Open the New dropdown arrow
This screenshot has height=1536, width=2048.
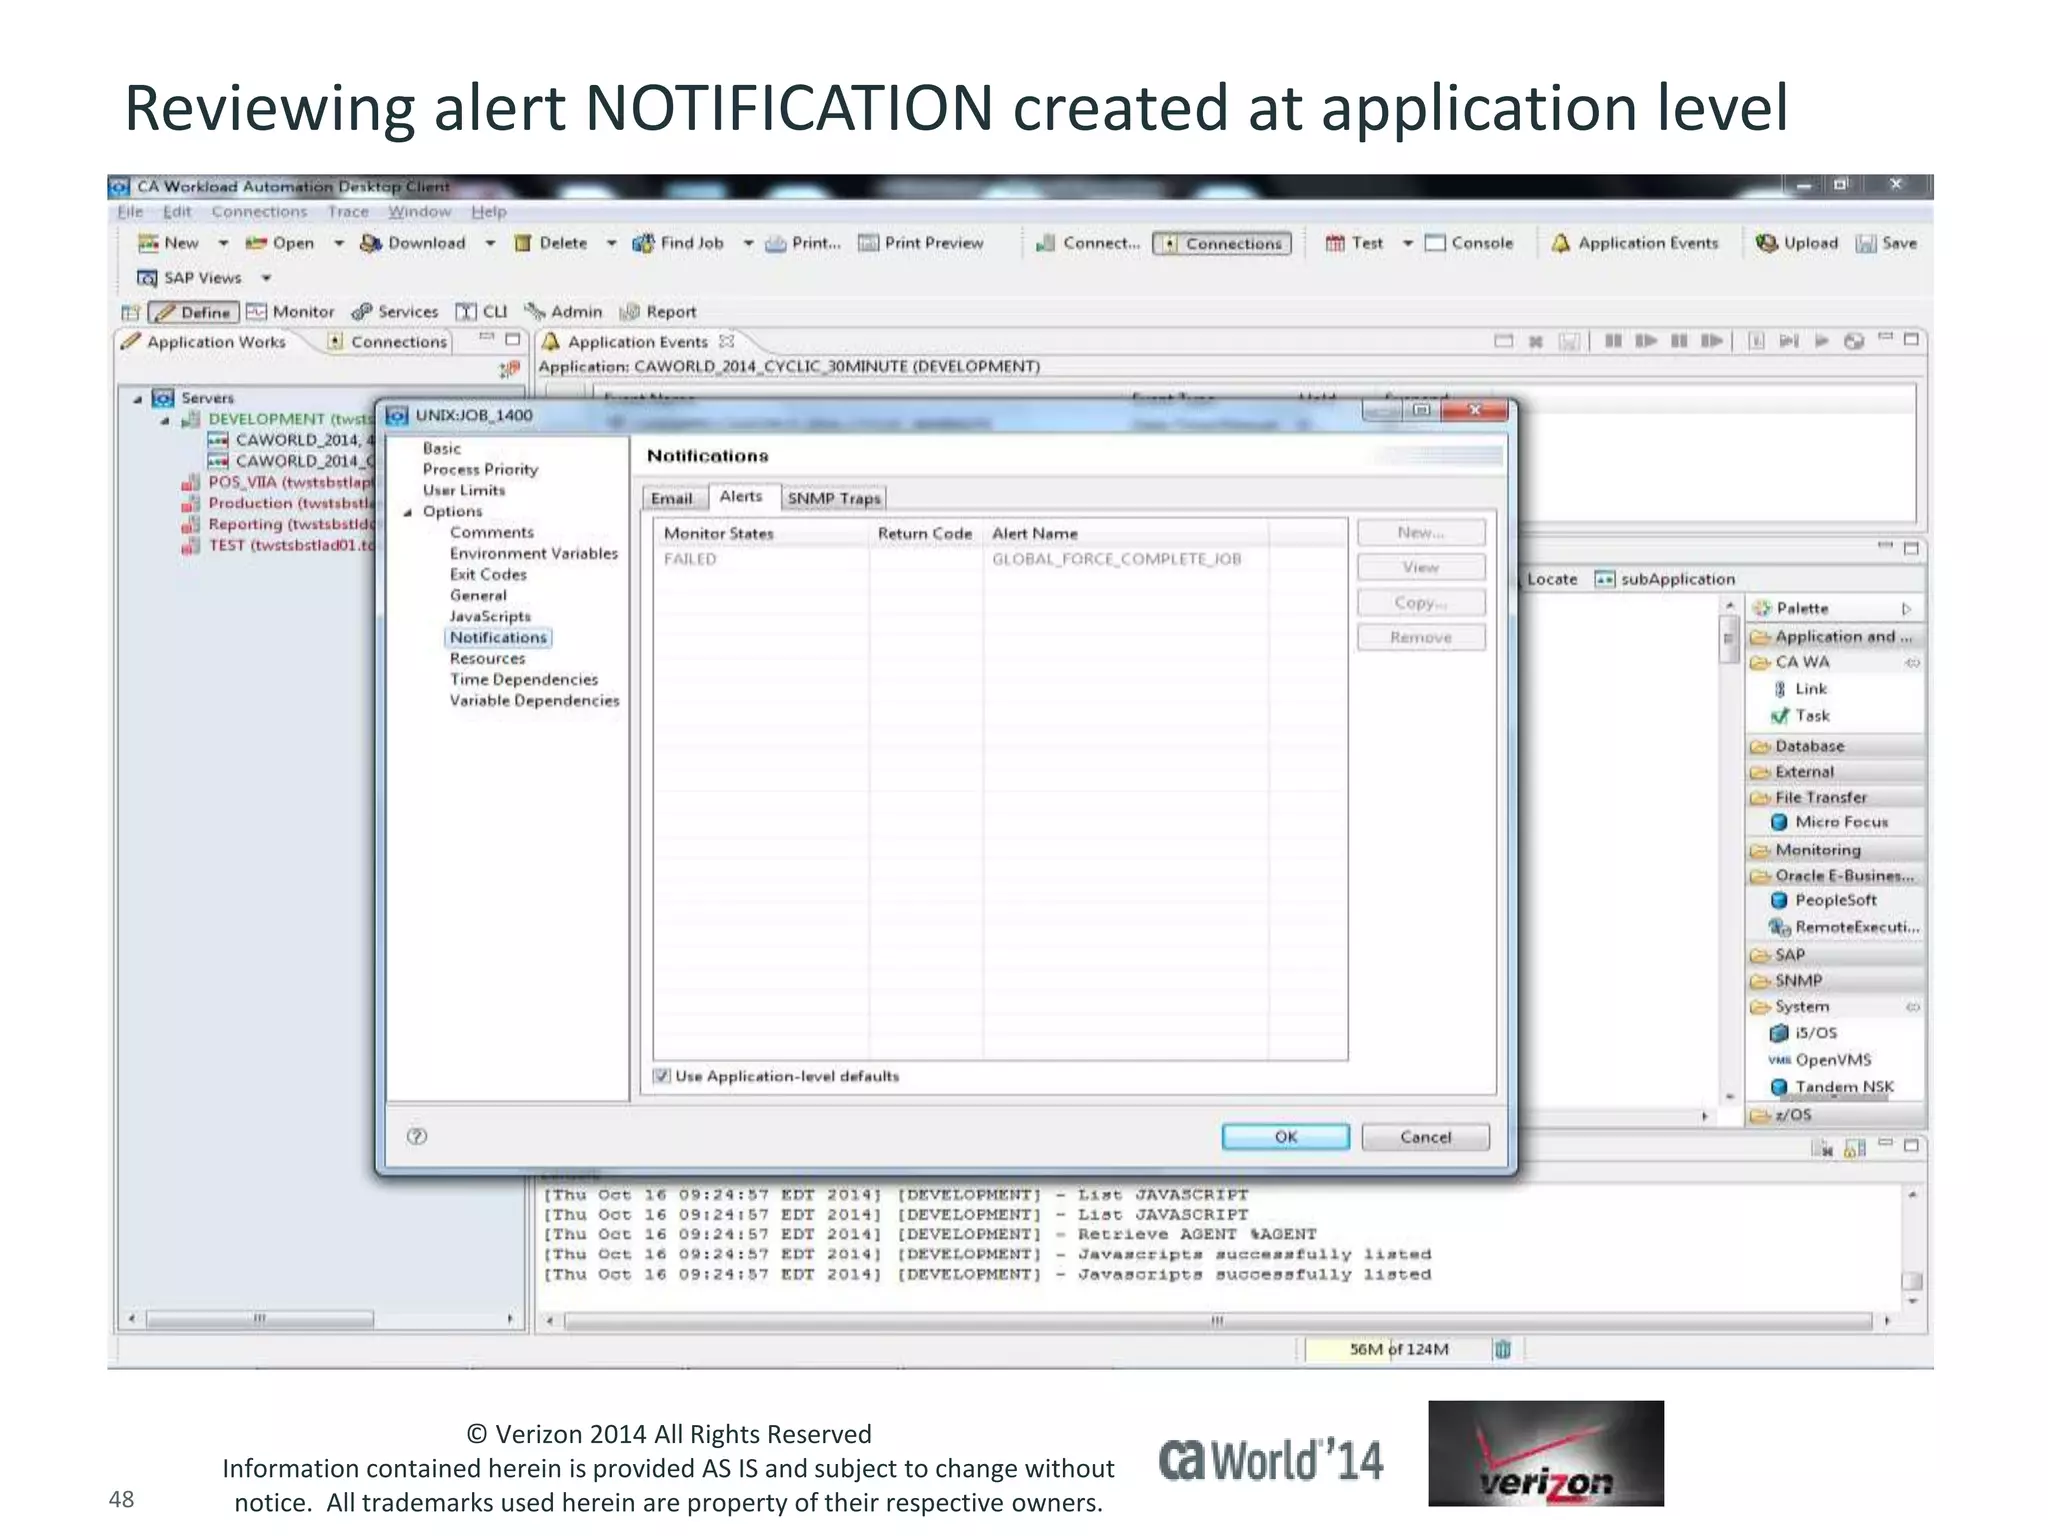223,243
